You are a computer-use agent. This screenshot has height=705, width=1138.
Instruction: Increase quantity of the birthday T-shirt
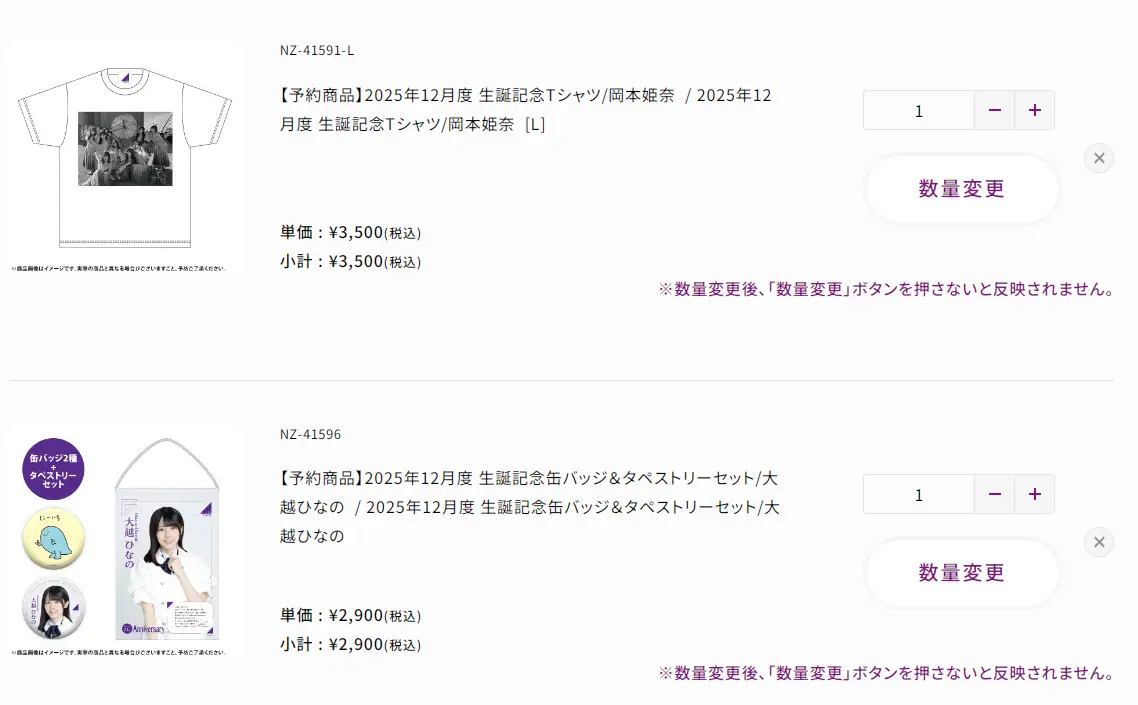[x=1034, y=110]
